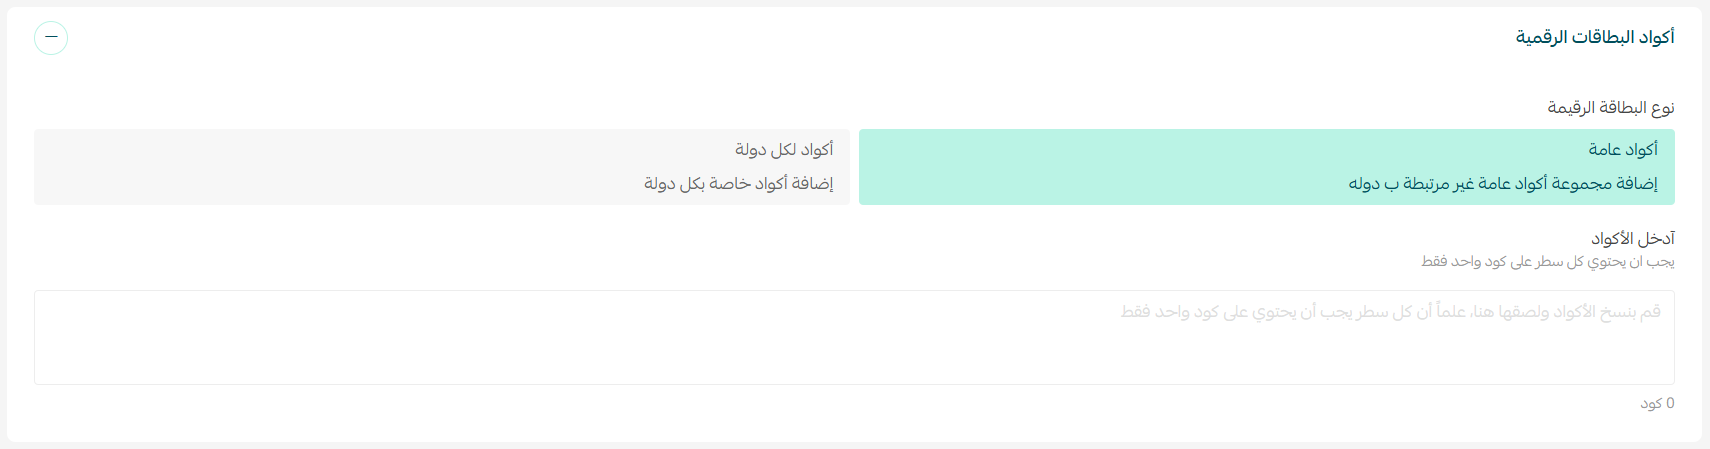Click the 0 كود counter below the textarea
This screenshot has height=449, width=1710.
click(x=1656, y=404)
